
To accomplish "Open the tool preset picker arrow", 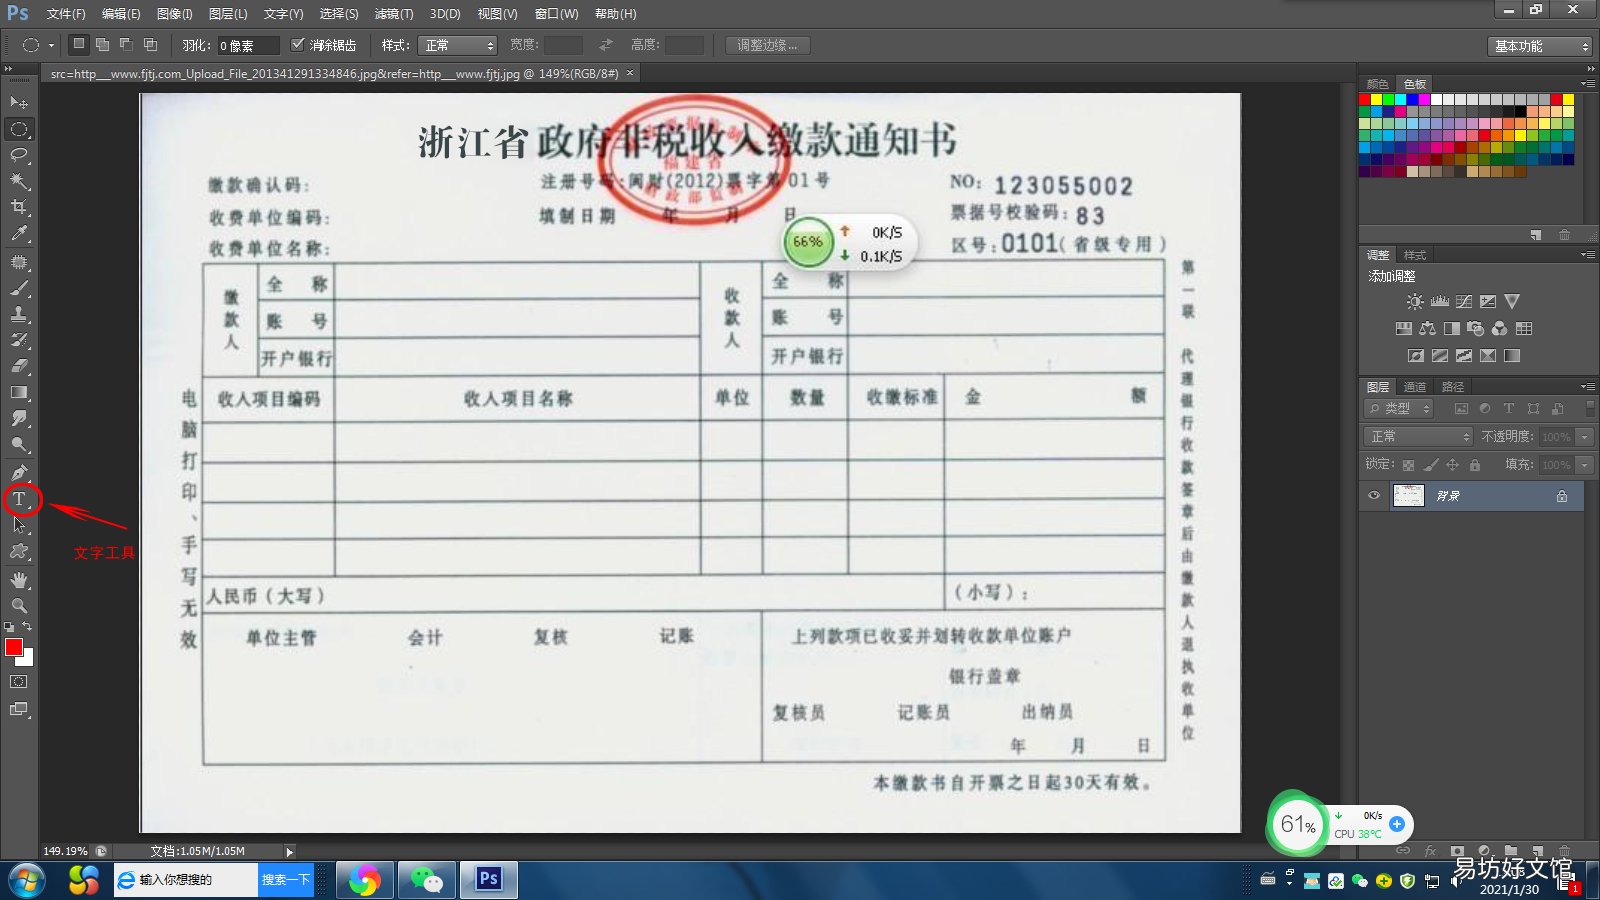I will (x=51, y=45).
